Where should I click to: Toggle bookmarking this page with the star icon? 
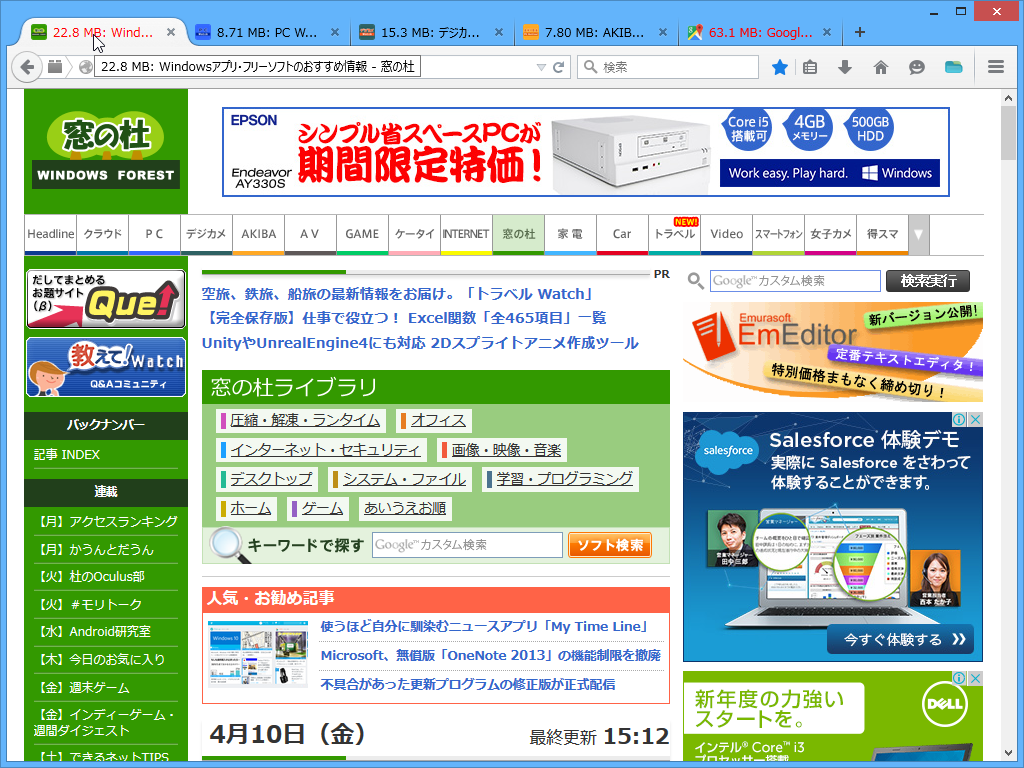(779, 67)
